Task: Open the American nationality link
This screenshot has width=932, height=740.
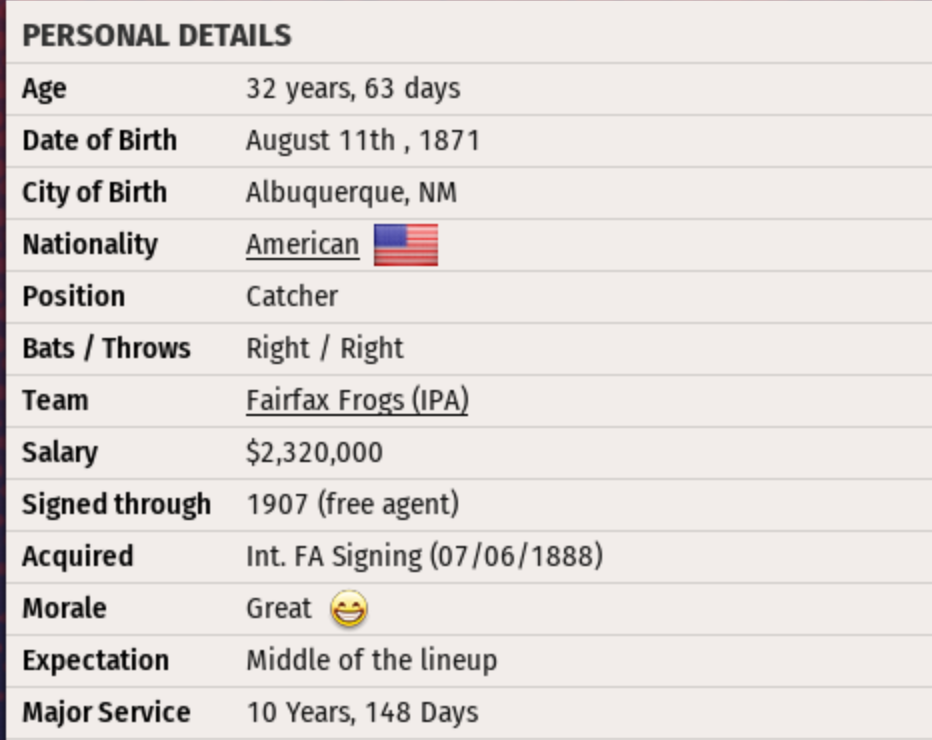Action: click(302, 245)
